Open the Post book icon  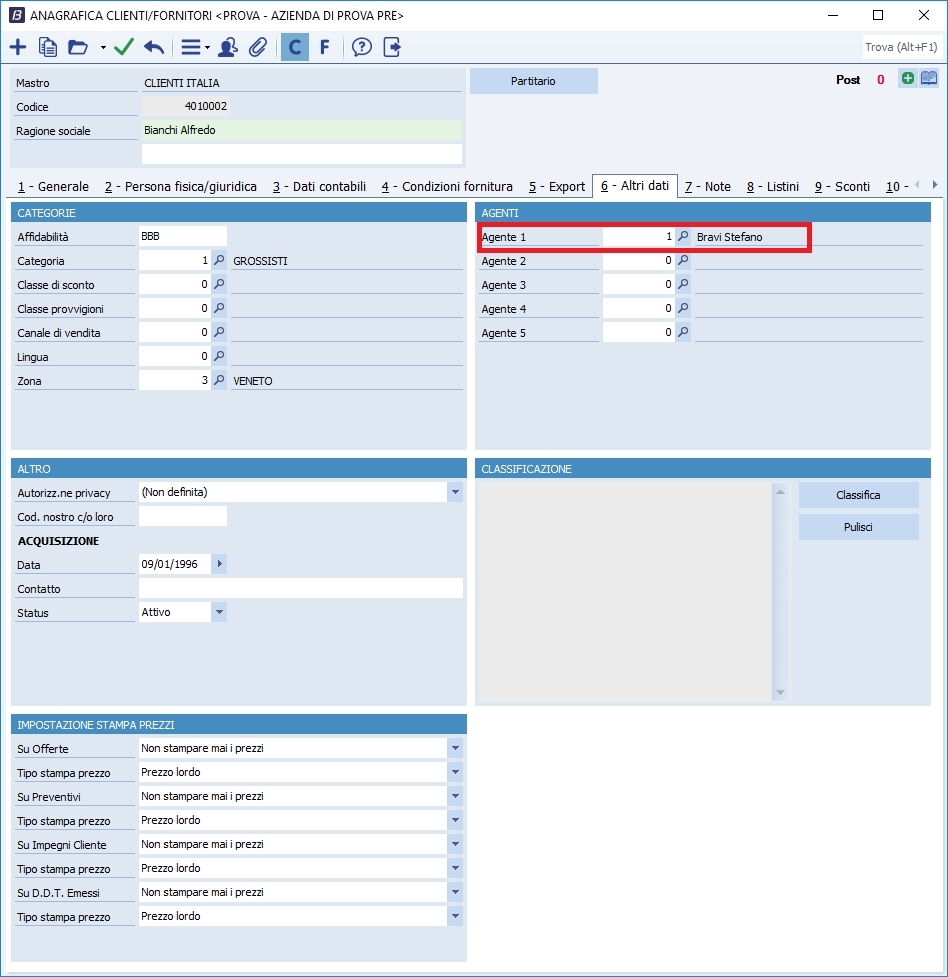[x=929, y=79]
